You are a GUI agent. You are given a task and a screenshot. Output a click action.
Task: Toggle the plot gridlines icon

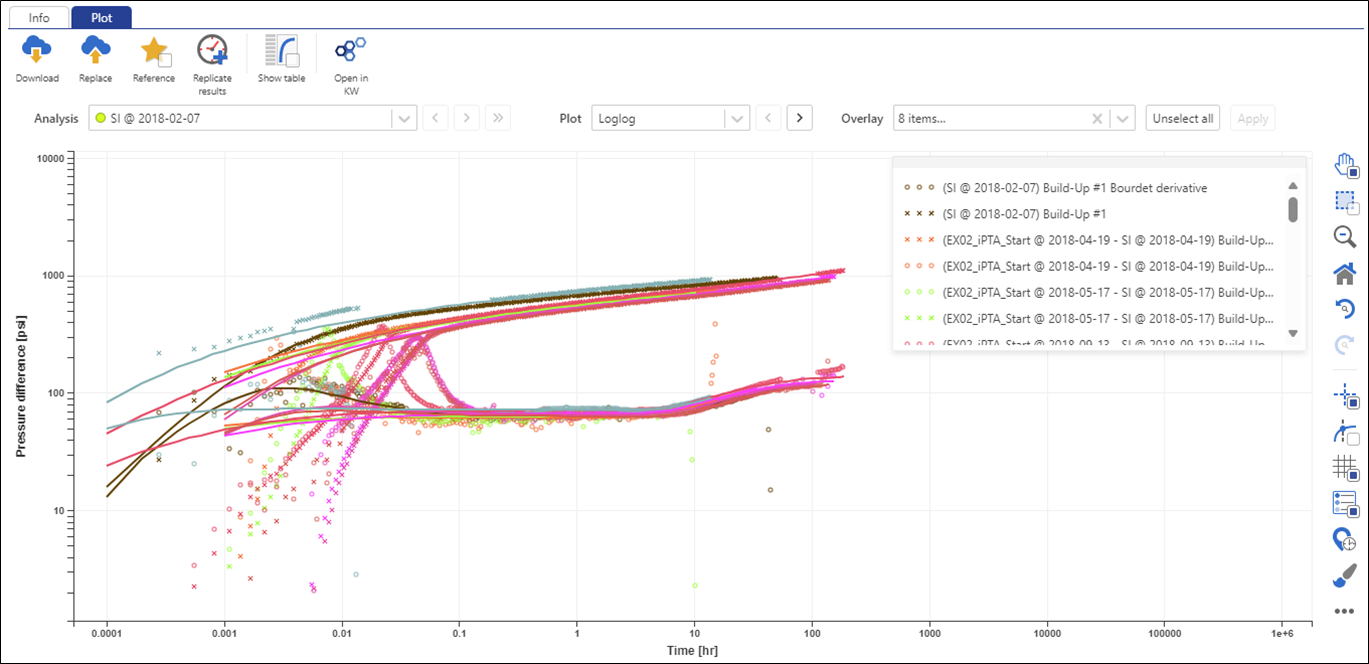coord(1345,468)
